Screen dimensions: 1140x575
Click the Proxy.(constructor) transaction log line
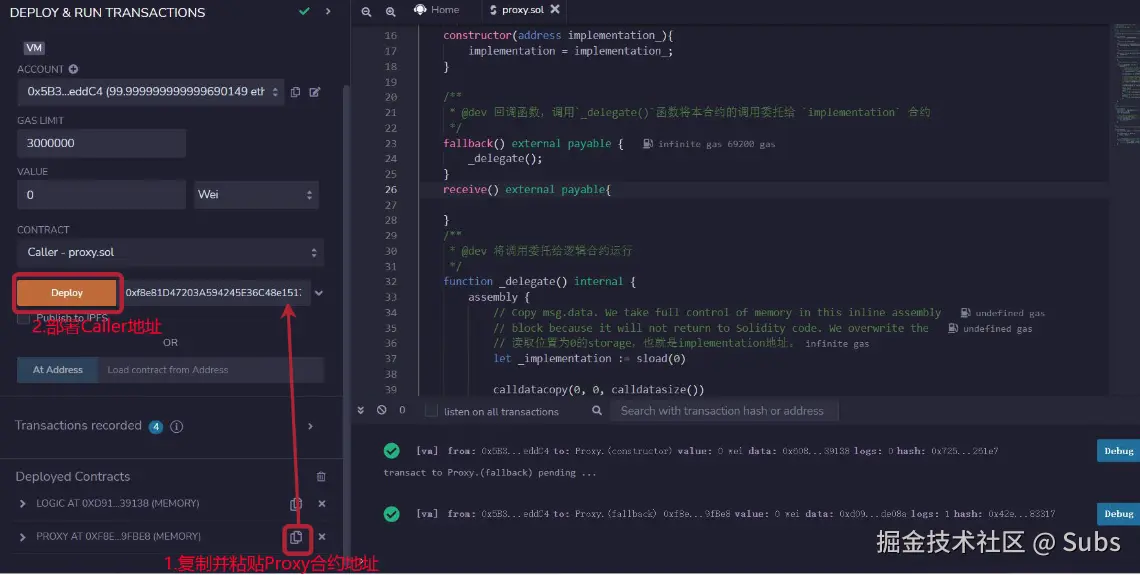(x=707, y=451)
